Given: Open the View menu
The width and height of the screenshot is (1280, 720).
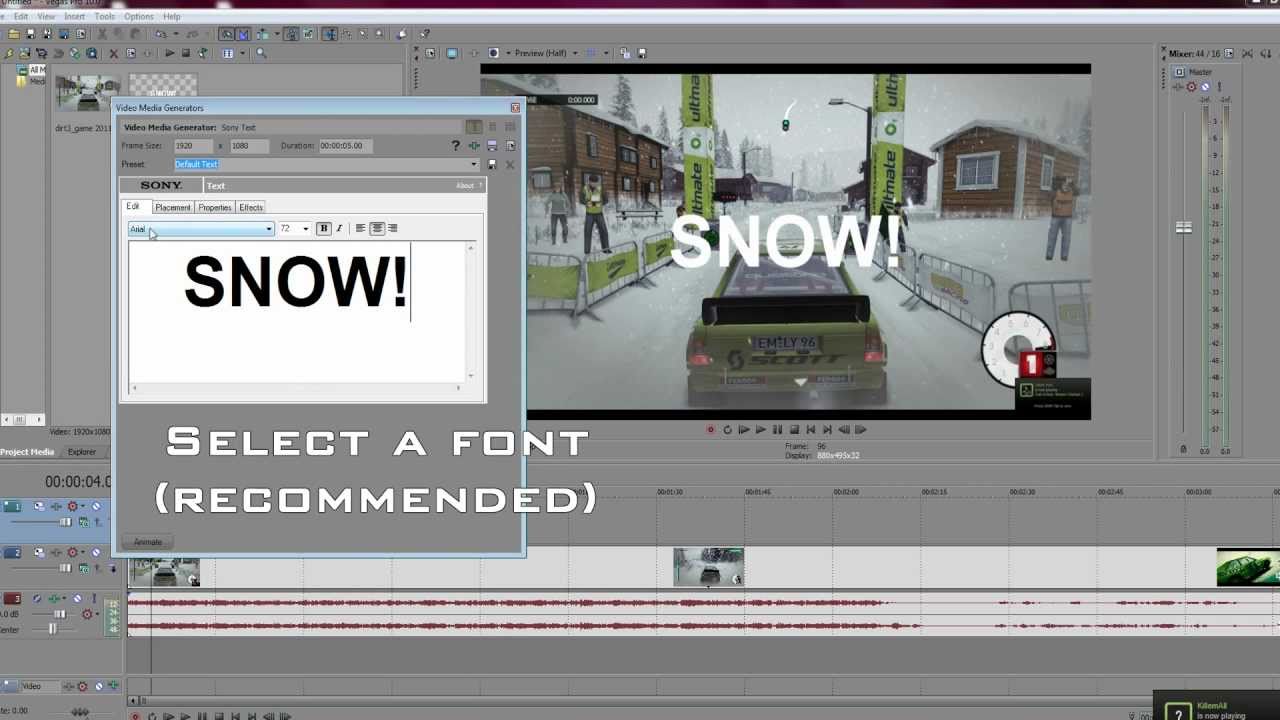Looking at the screenshot, I should [x=46, y=17].
